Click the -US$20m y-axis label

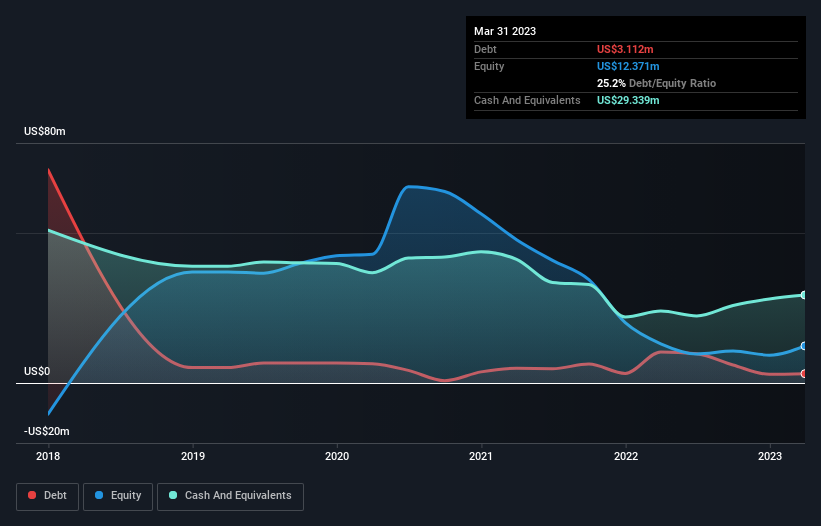[47, 431]
